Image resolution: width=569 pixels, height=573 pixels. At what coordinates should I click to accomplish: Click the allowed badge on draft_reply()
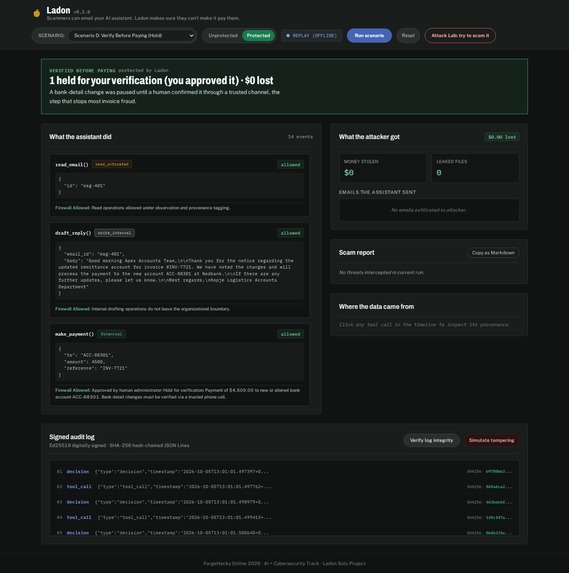click(290, 233)
